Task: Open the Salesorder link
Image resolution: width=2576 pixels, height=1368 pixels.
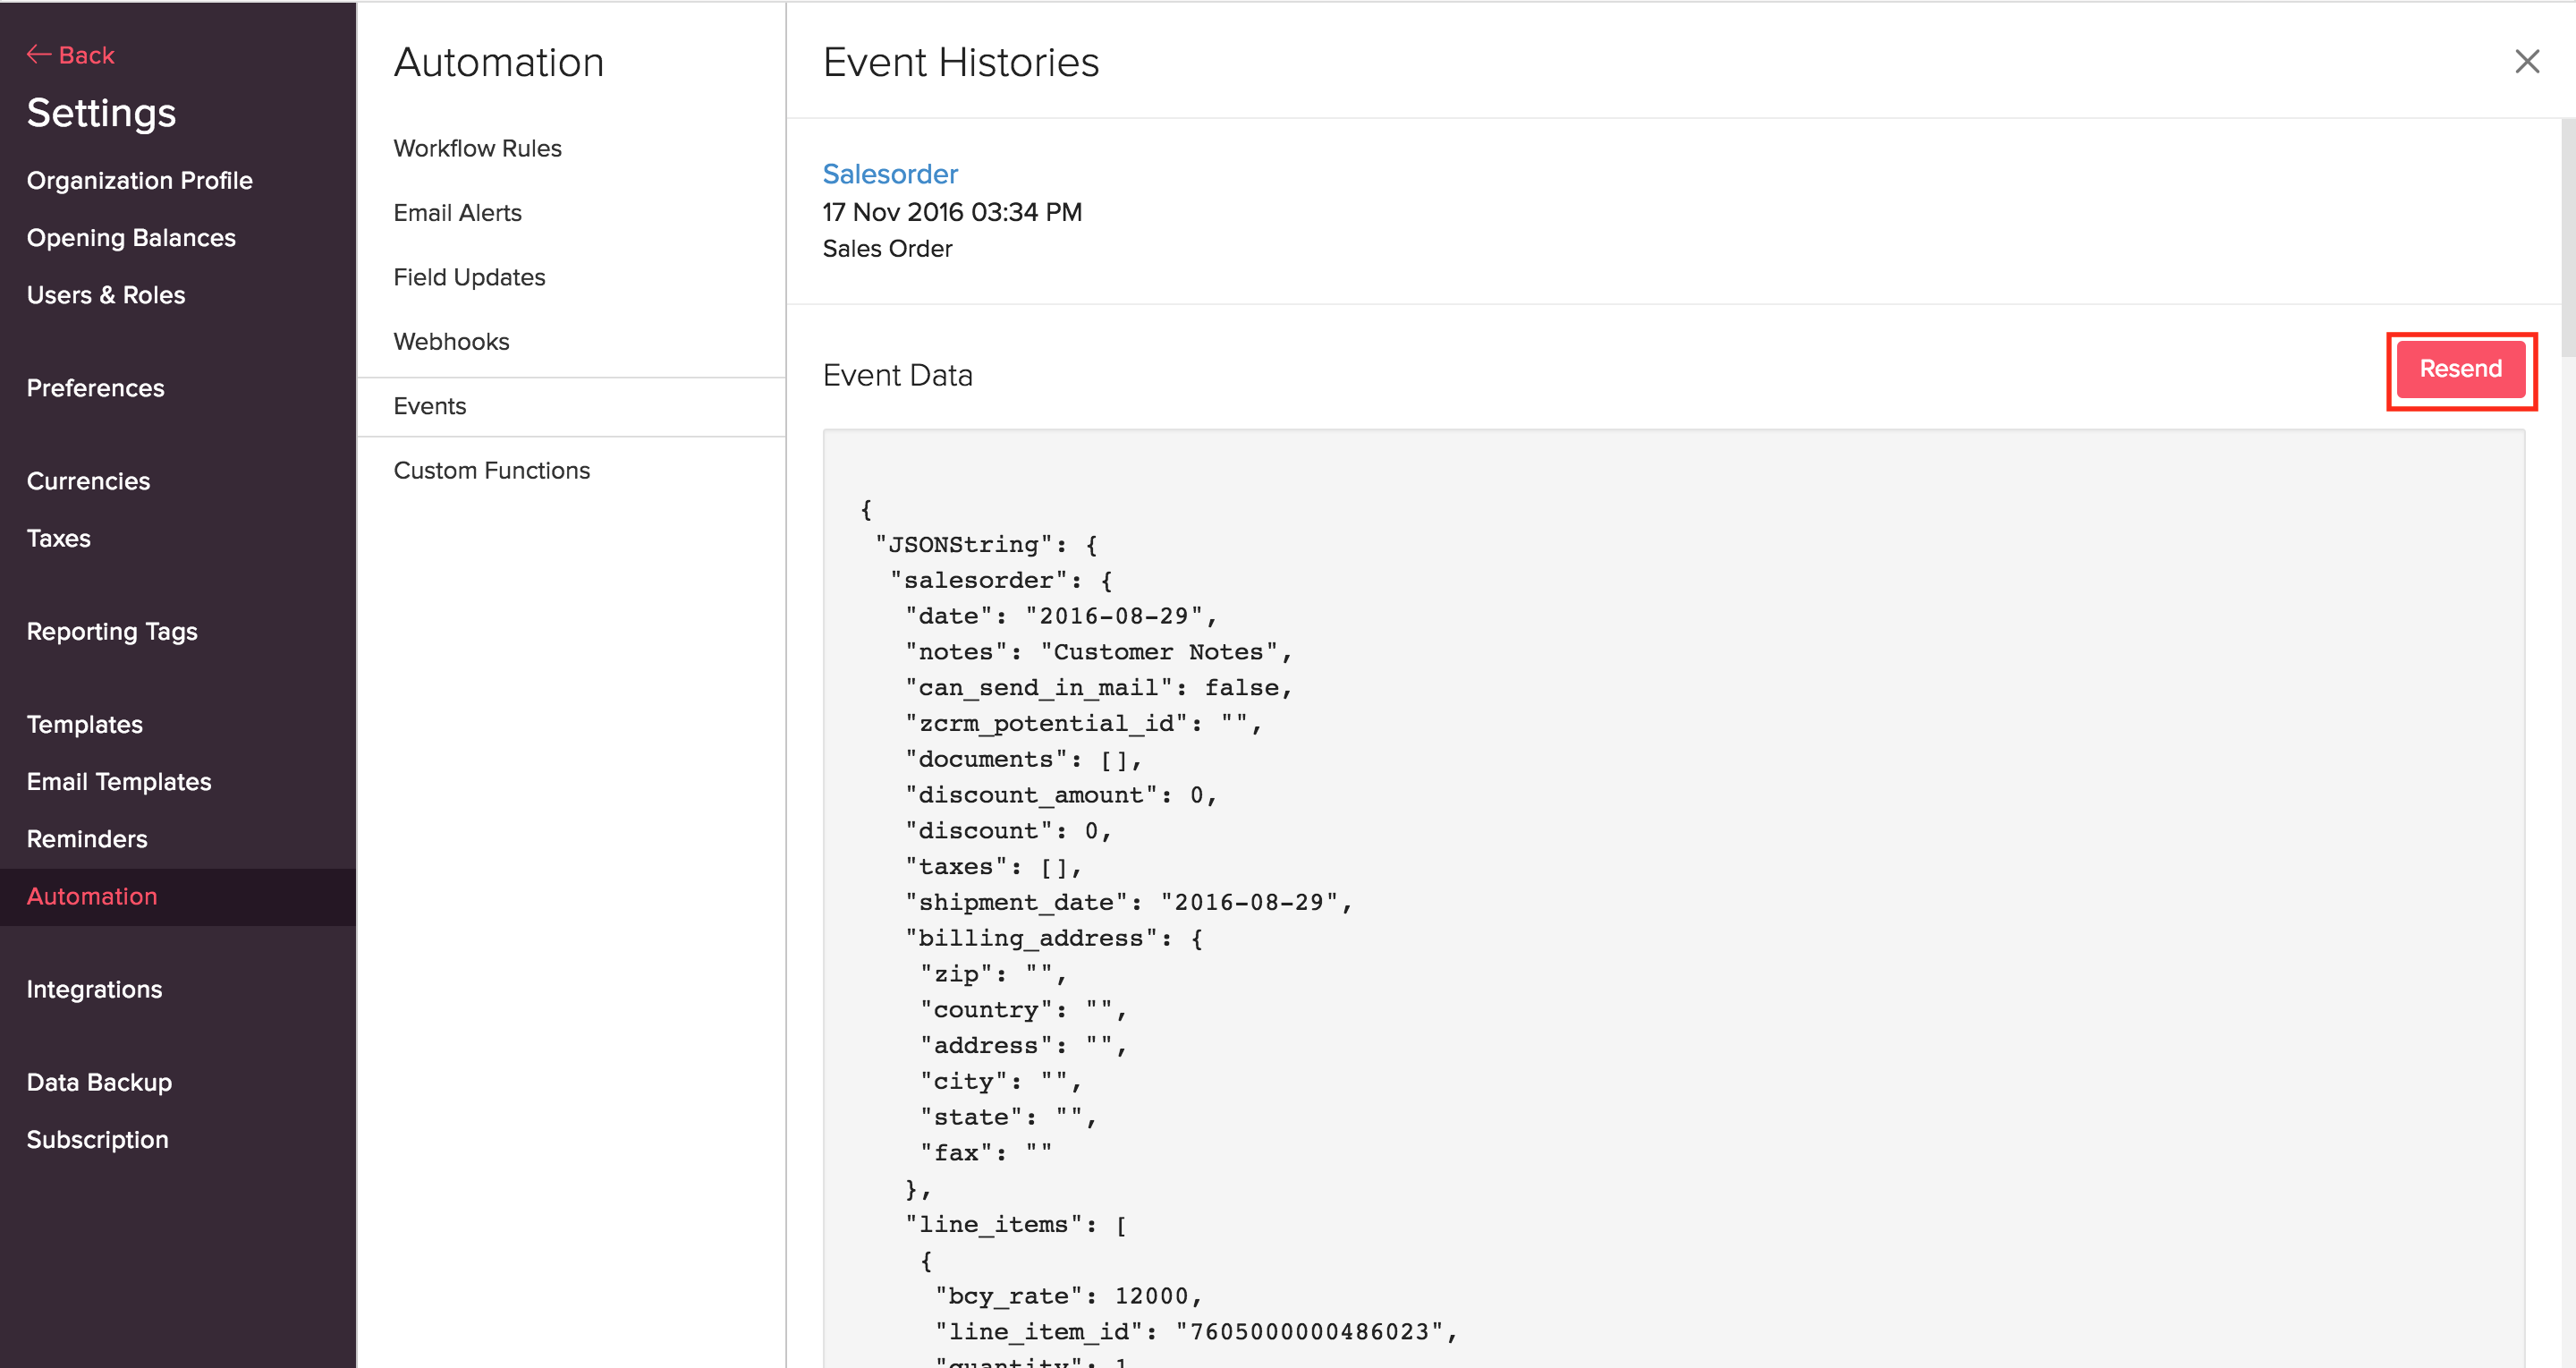Action: 889,174
